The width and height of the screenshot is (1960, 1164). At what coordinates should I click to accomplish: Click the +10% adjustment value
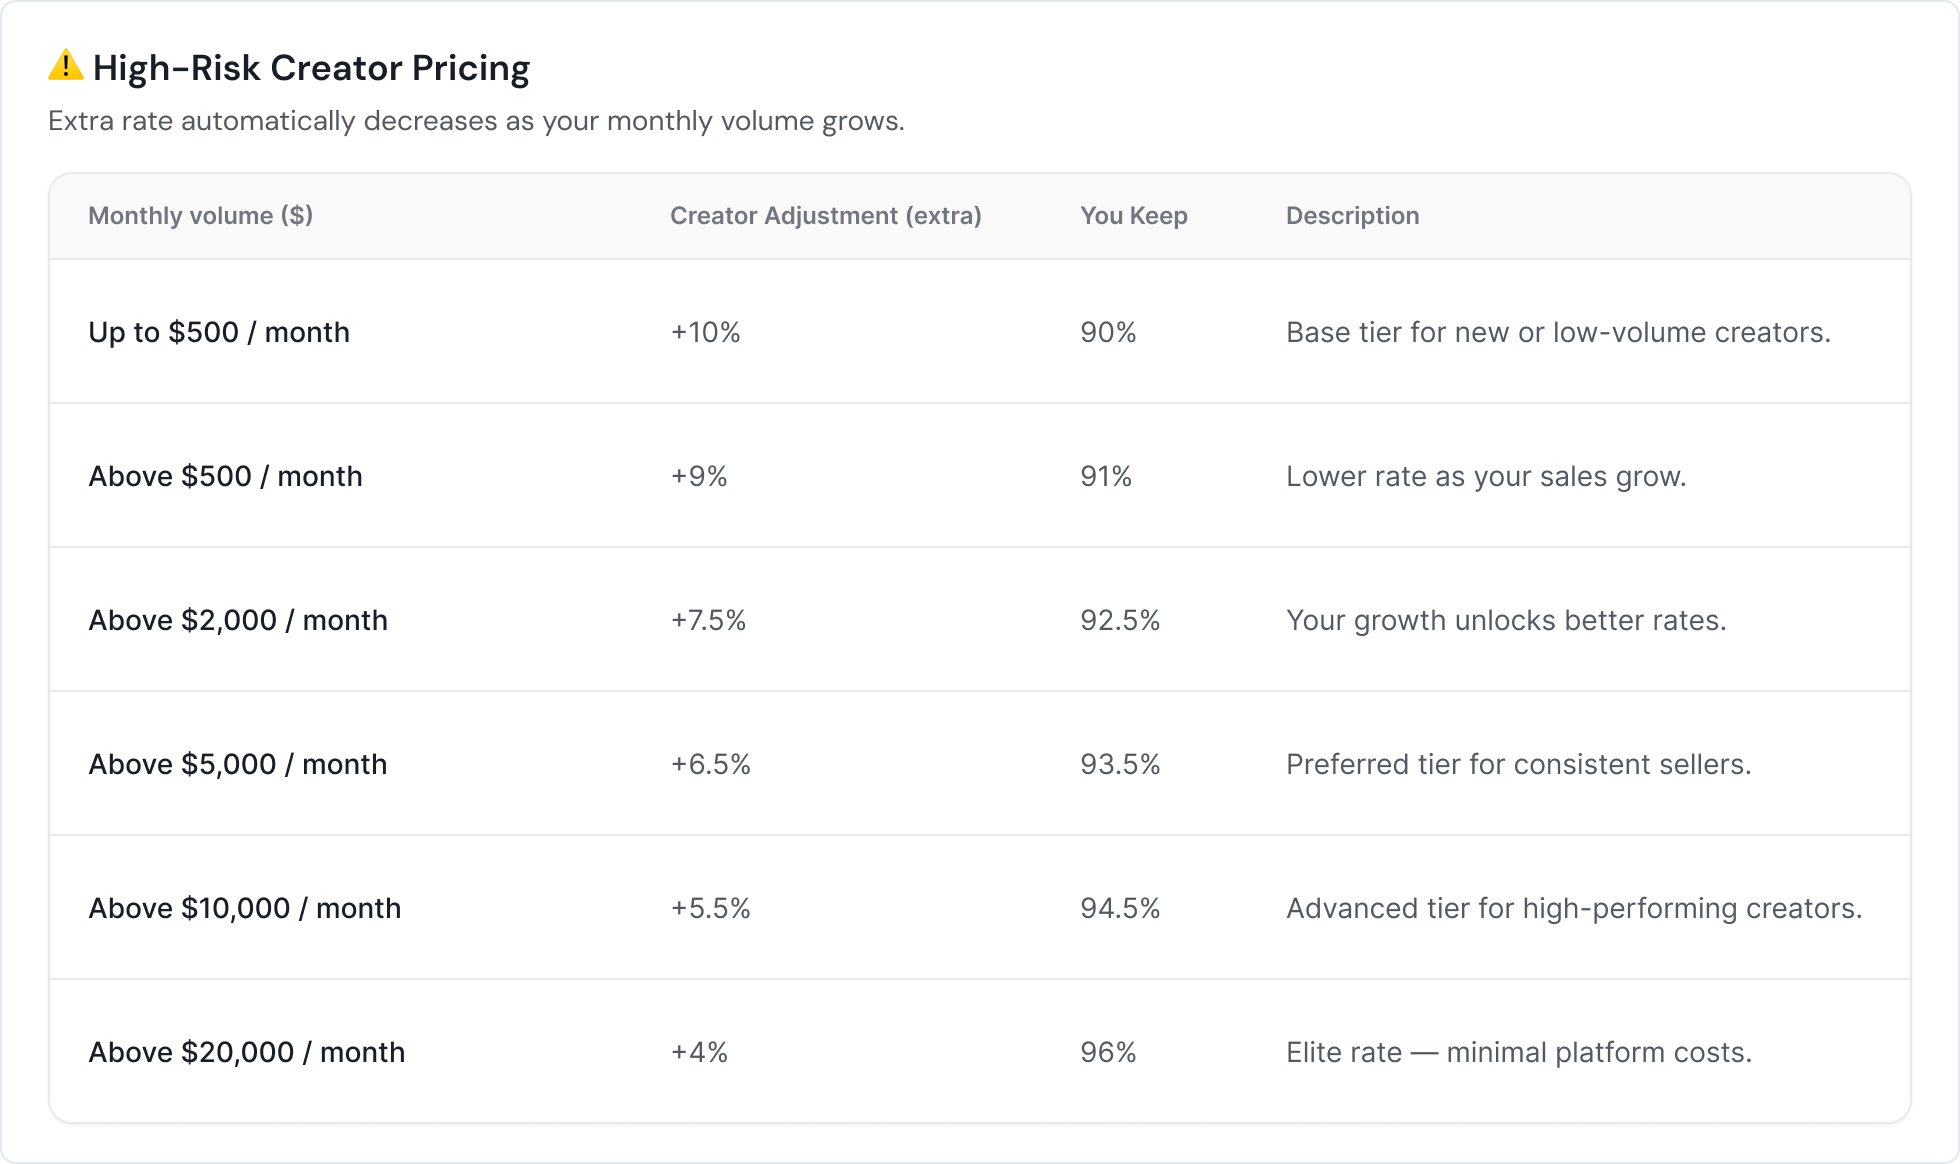(705, 332)
